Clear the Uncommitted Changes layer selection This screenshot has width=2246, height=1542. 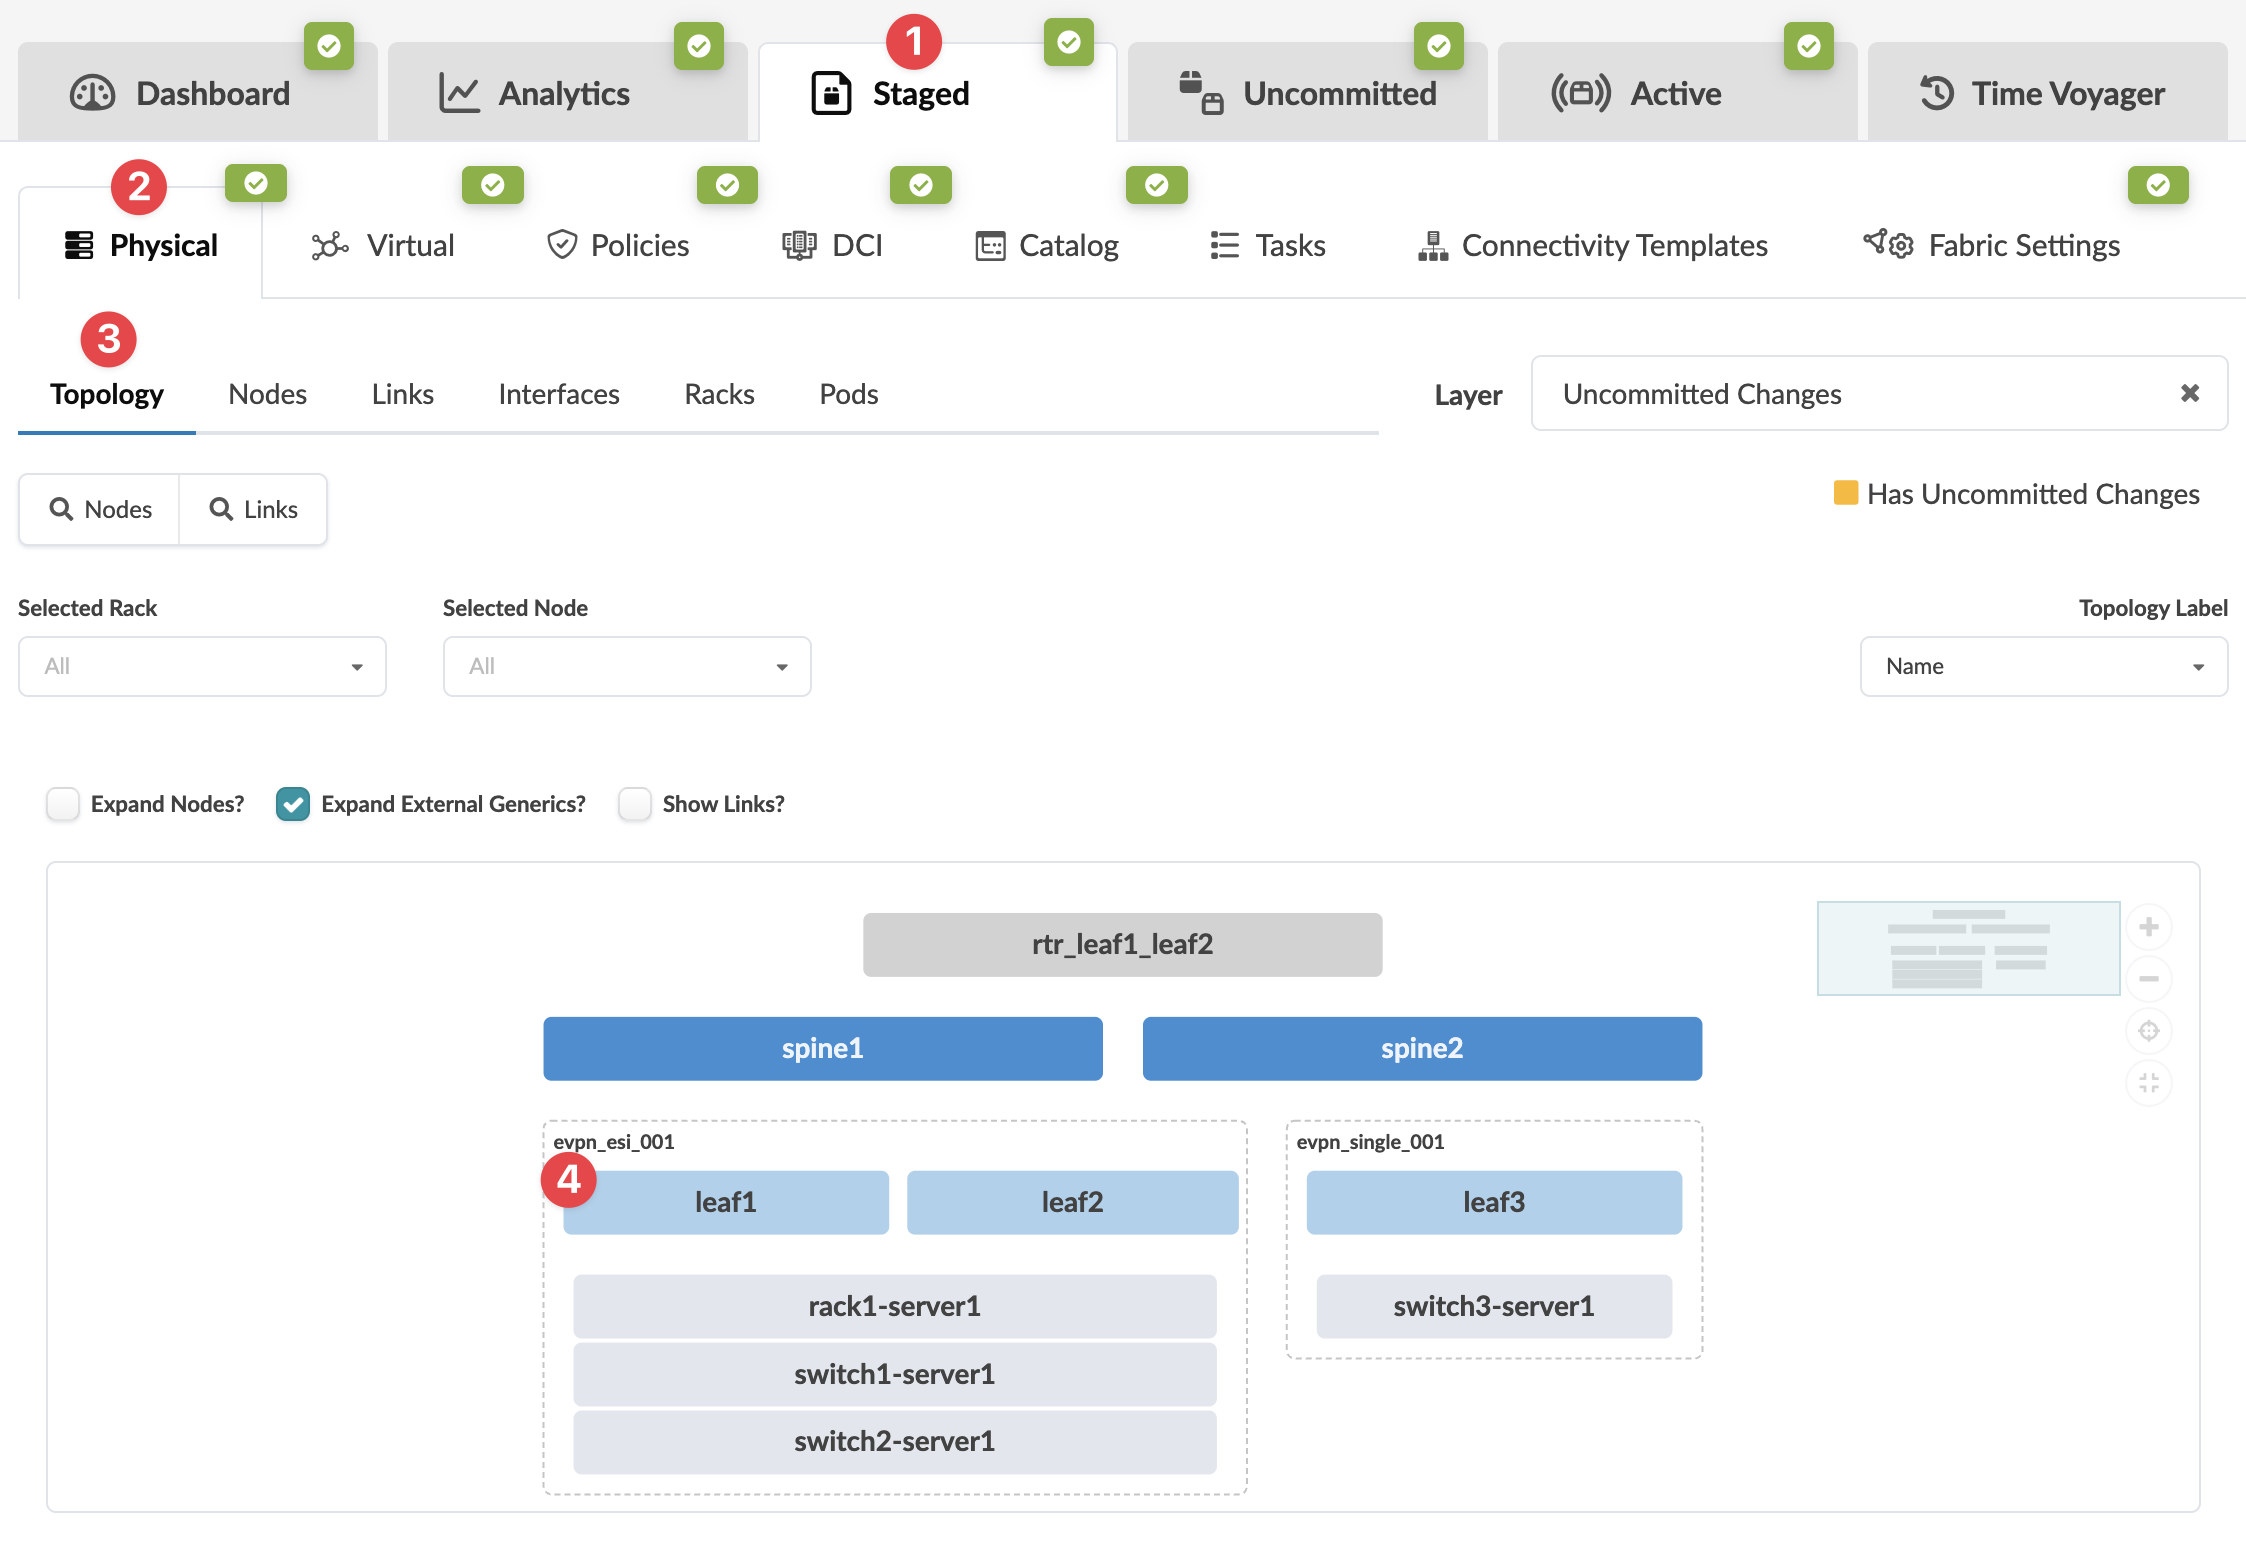click(x=2189, y=393)
